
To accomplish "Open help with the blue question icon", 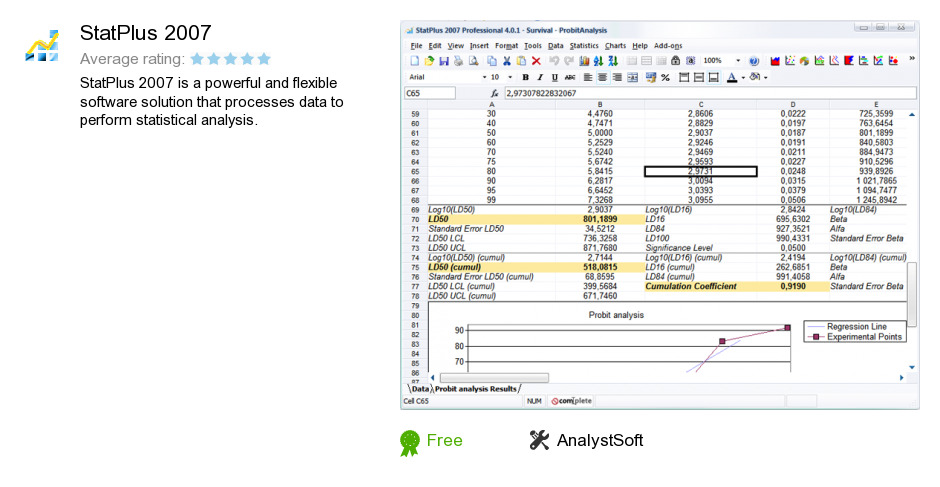I will click(x=754, y=61).
